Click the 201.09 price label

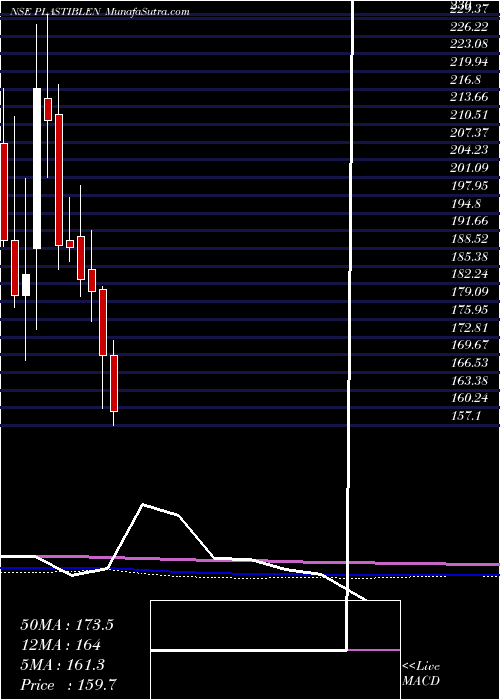(x=471, y=169)
